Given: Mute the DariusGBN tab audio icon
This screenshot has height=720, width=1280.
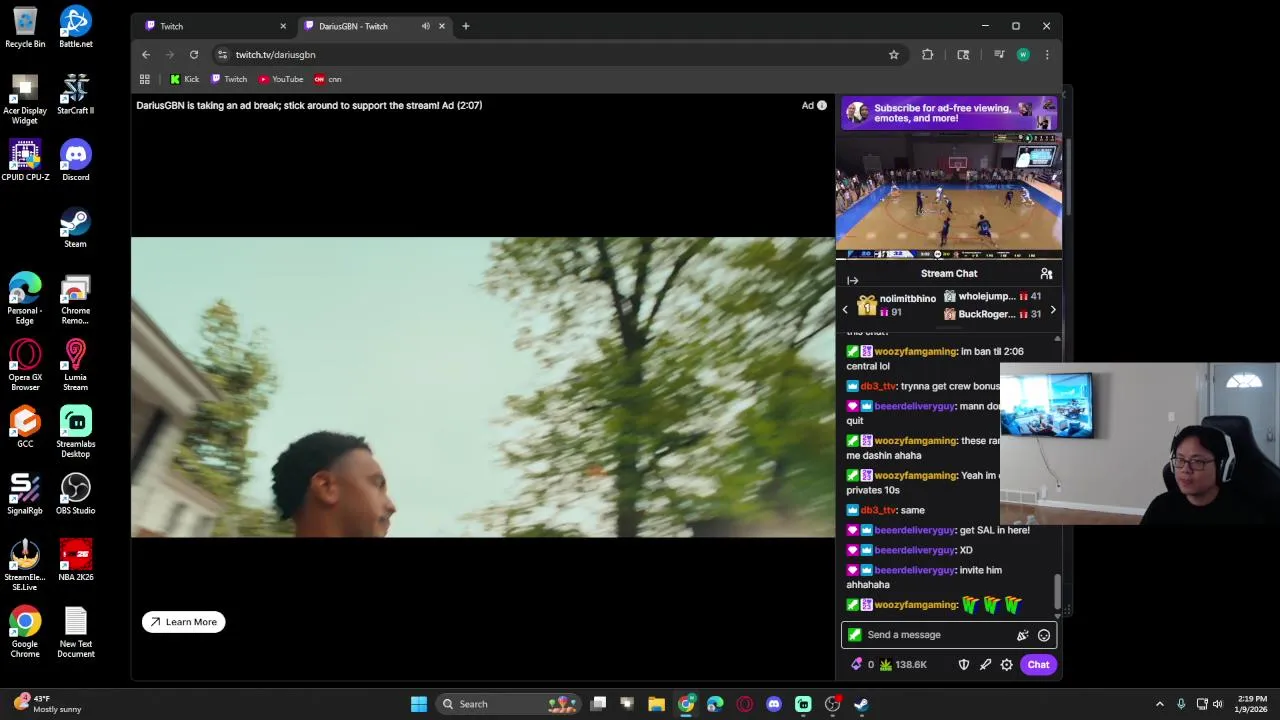Looking at the screenshot, I should tap(426, 26).
